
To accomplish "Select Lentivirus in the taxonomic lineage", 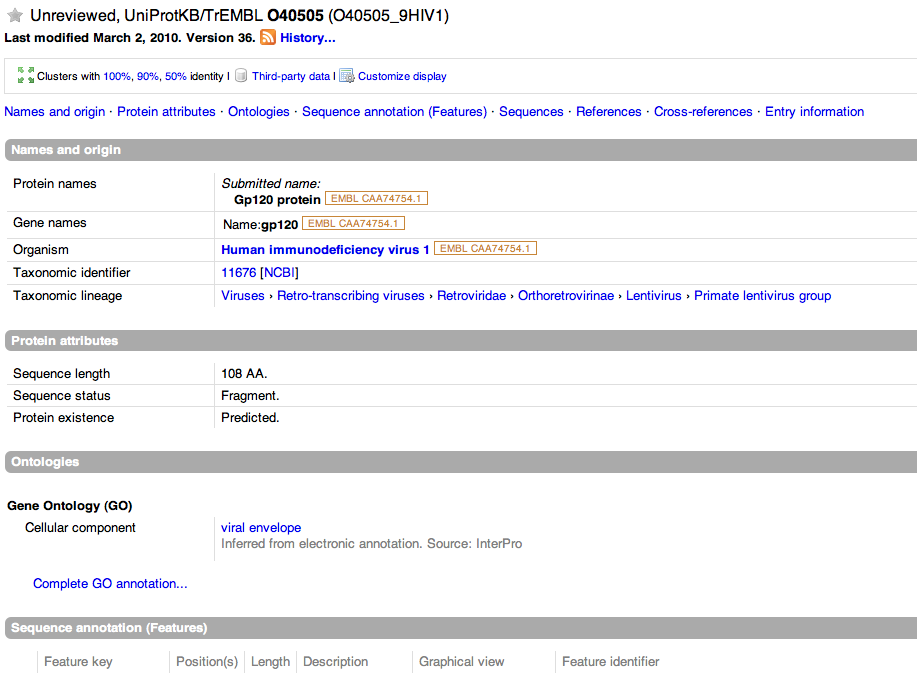I will coord(653,296).
